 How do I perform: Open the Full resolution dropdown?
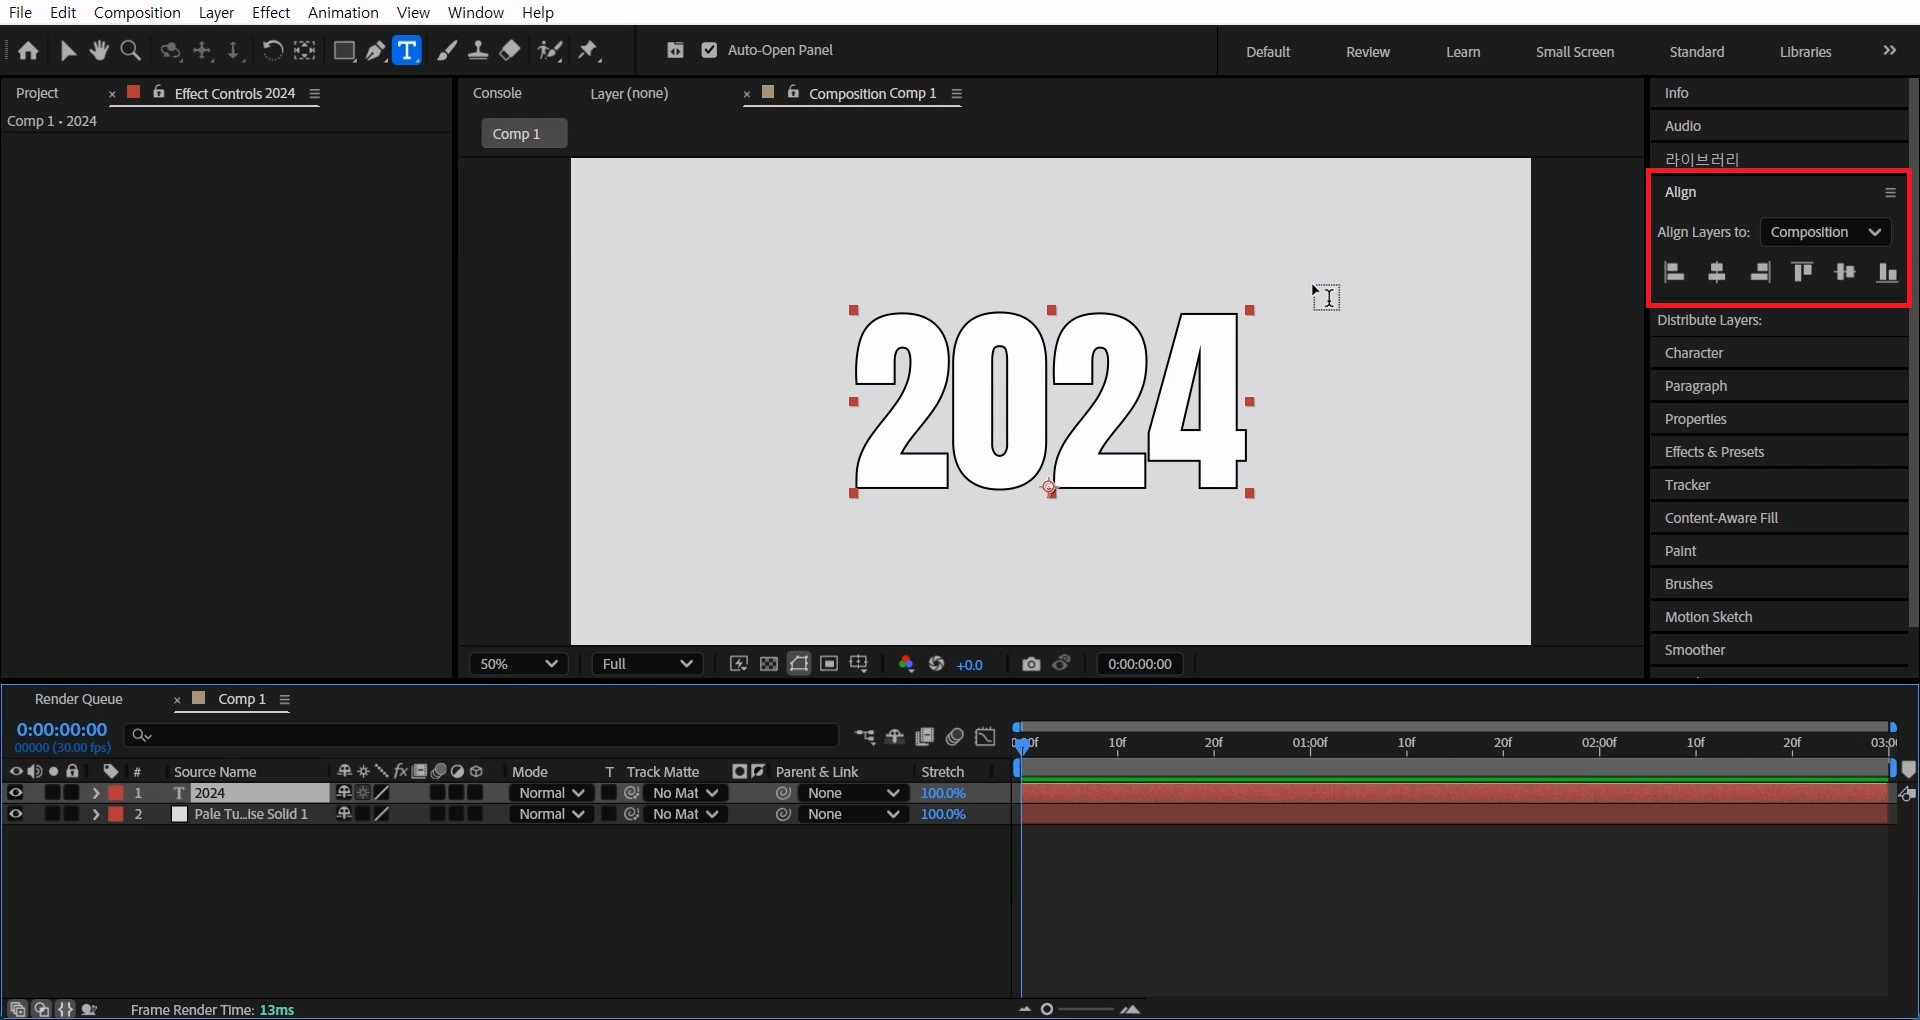[x=647, y=664]
